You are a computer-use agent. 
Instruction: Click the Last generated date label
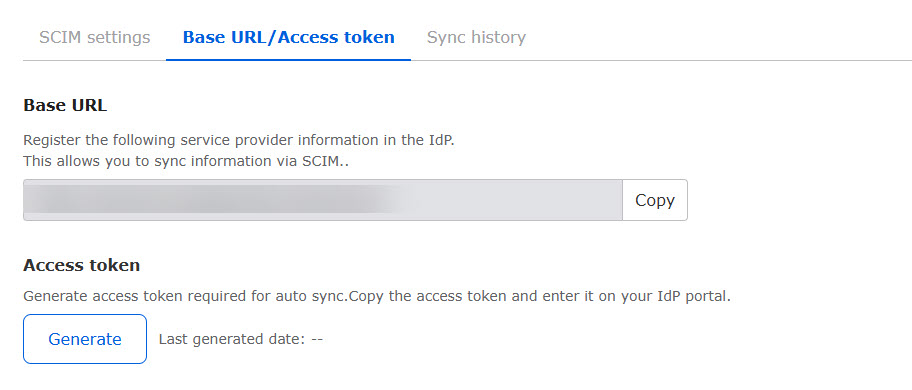(x=232, y=339)
